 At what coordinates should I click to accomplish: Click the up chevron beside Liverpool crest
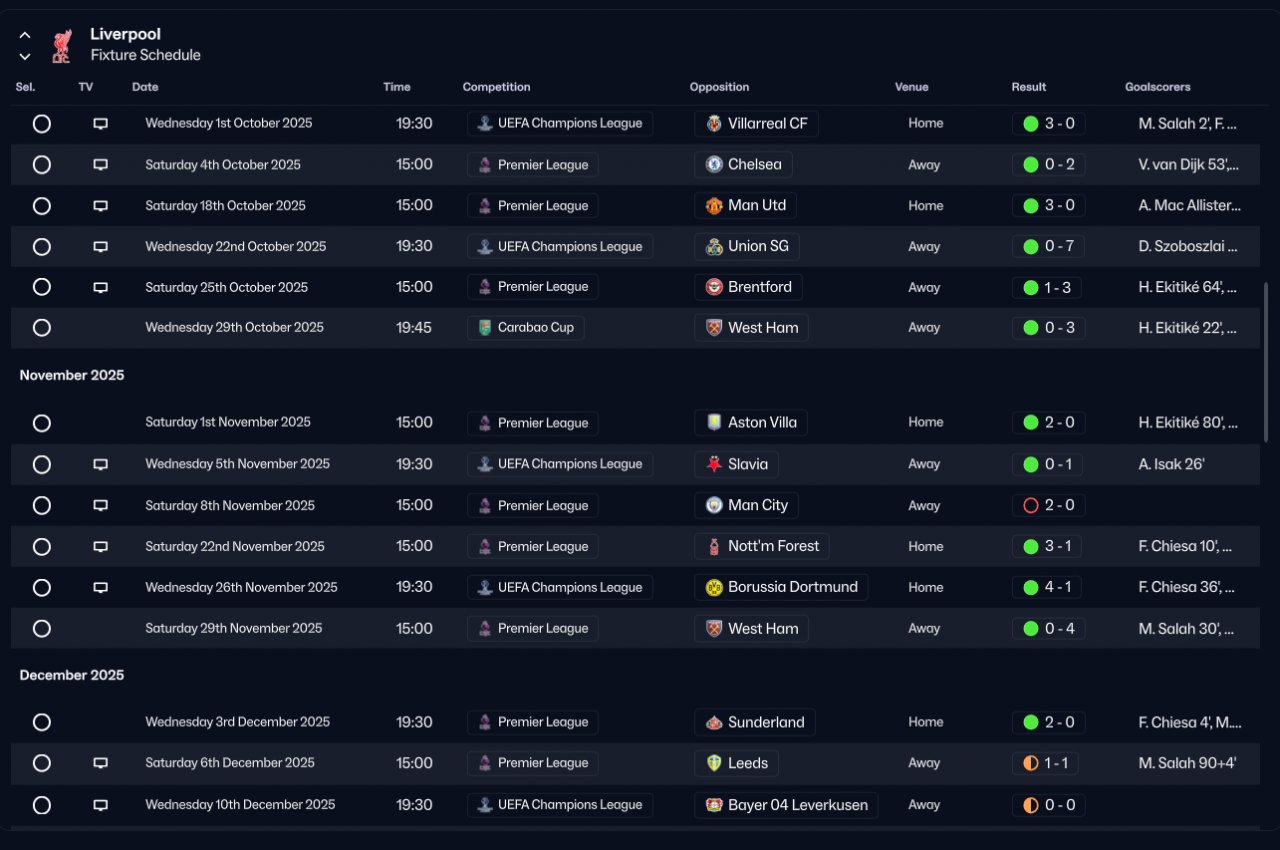click(25, 35)
